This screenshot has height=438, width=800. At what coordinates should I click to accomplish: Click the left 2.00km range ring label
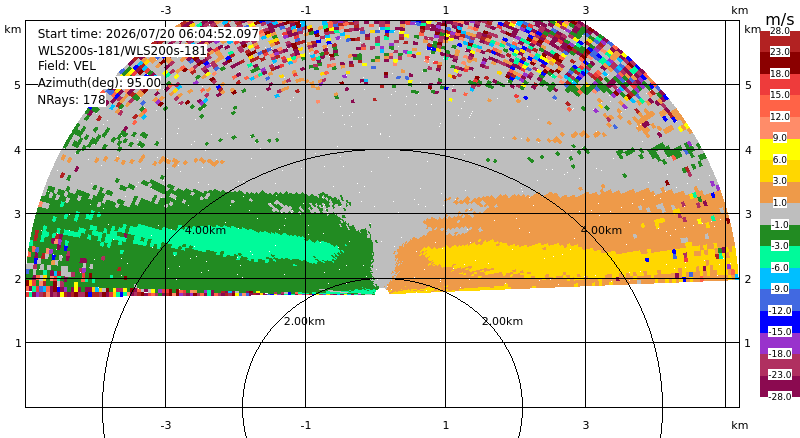tap(304, 321)
